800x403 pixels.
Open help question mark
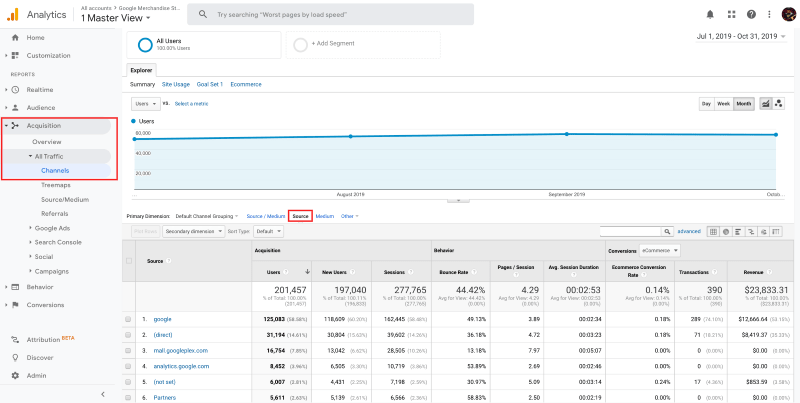tap(751, 14)
